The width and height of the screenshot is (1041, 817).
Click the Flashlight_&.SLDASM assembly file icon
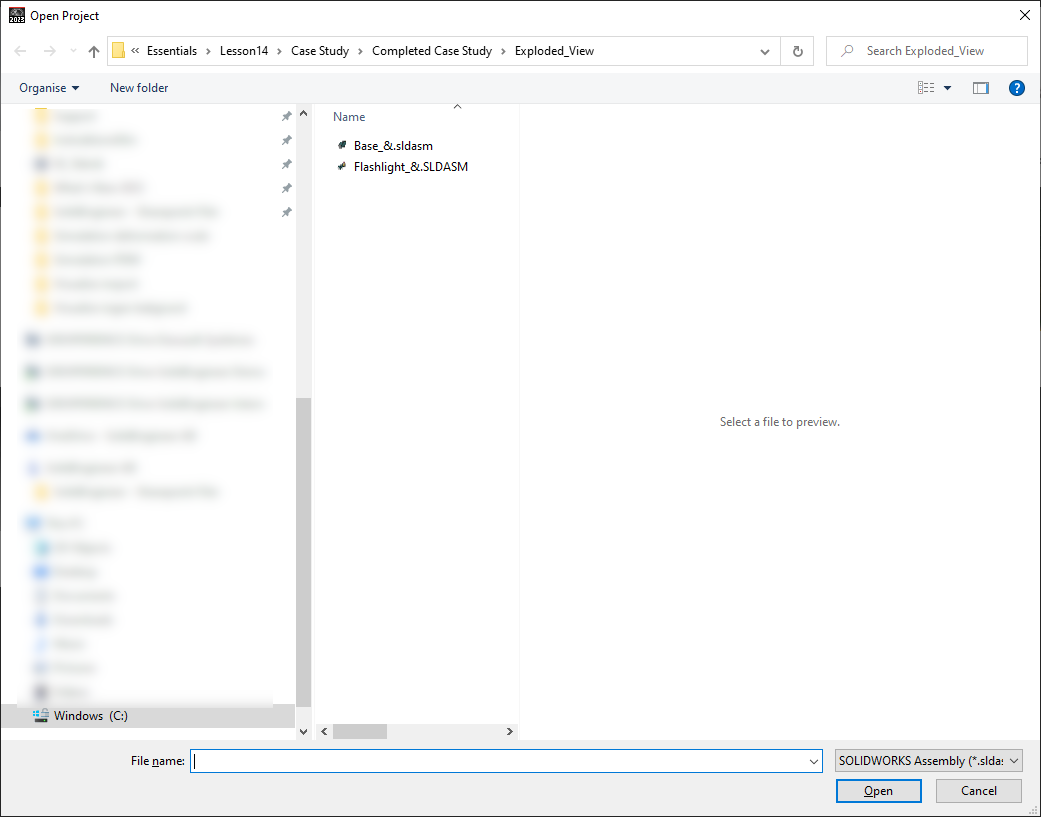click(342, 167)
